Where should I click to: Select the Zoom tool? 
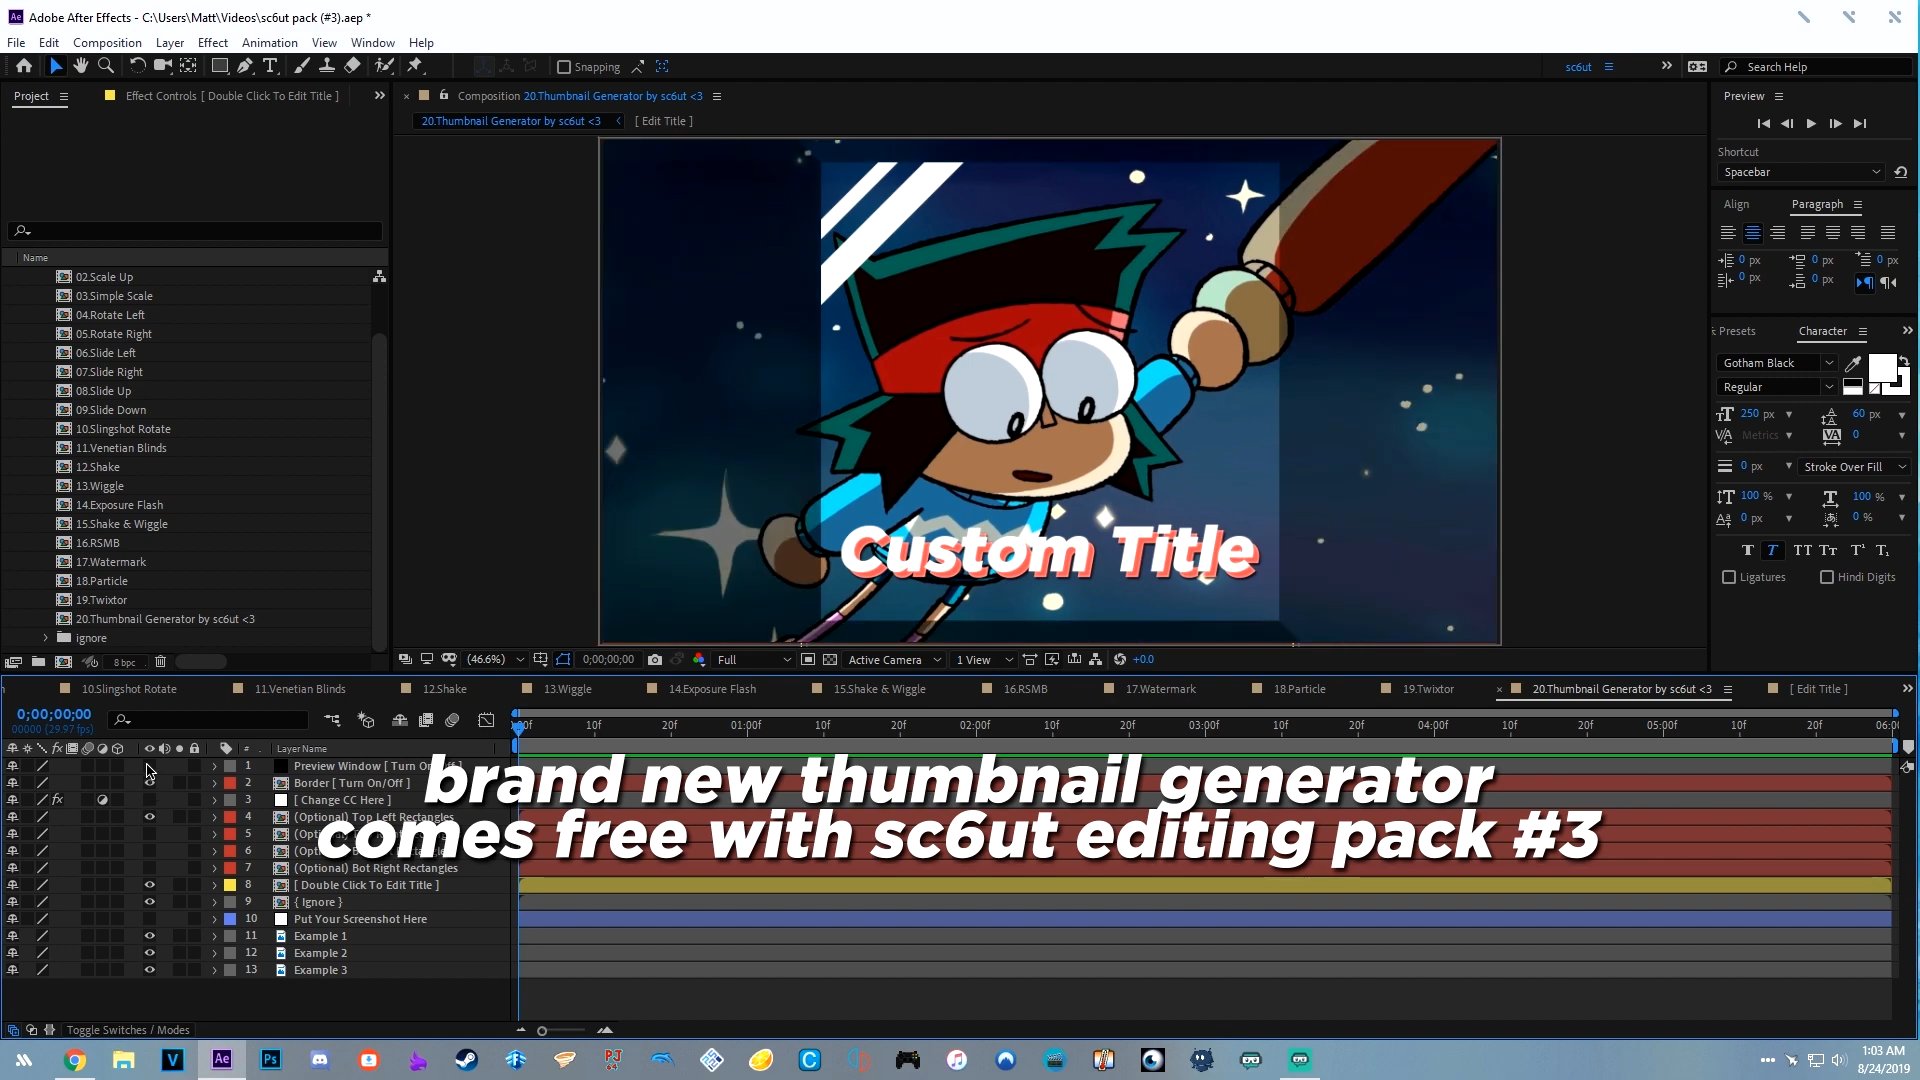105,66
